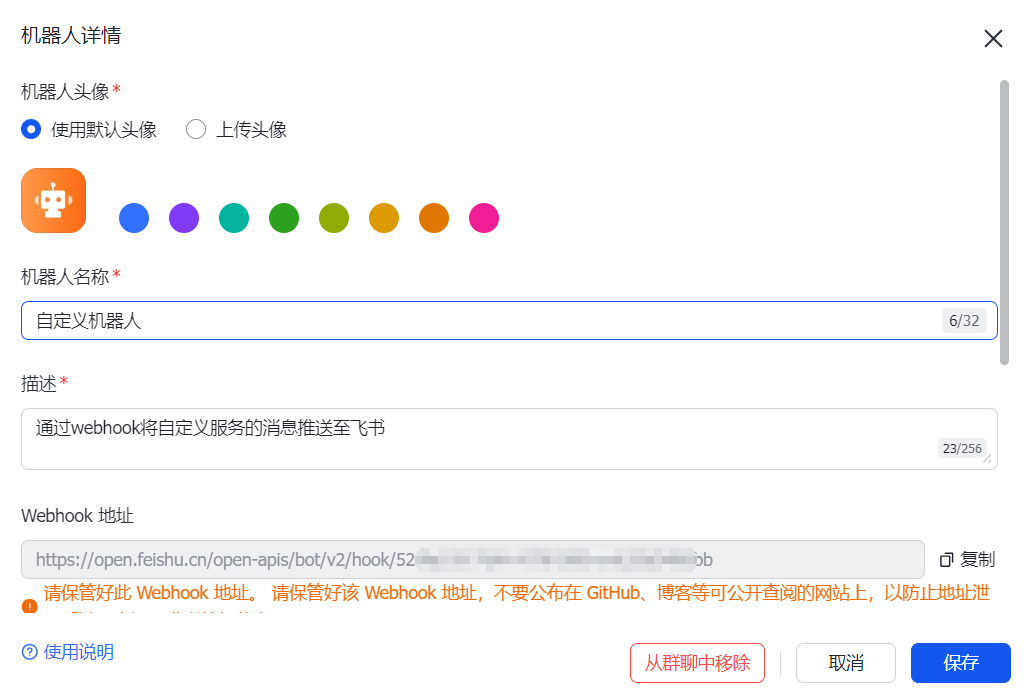The height and width of the screenshot is (699, 1034).
Task: Pick the orange avatar color
Action: click(434, 218)
